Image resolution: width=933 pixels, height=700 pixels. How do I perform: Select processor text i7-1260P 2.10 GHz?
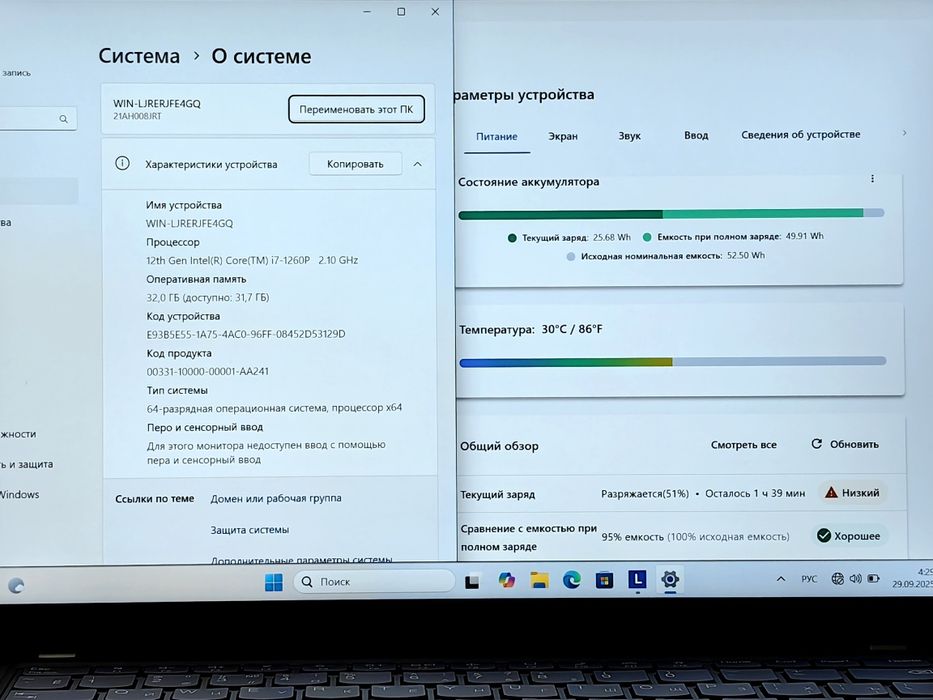252,260
